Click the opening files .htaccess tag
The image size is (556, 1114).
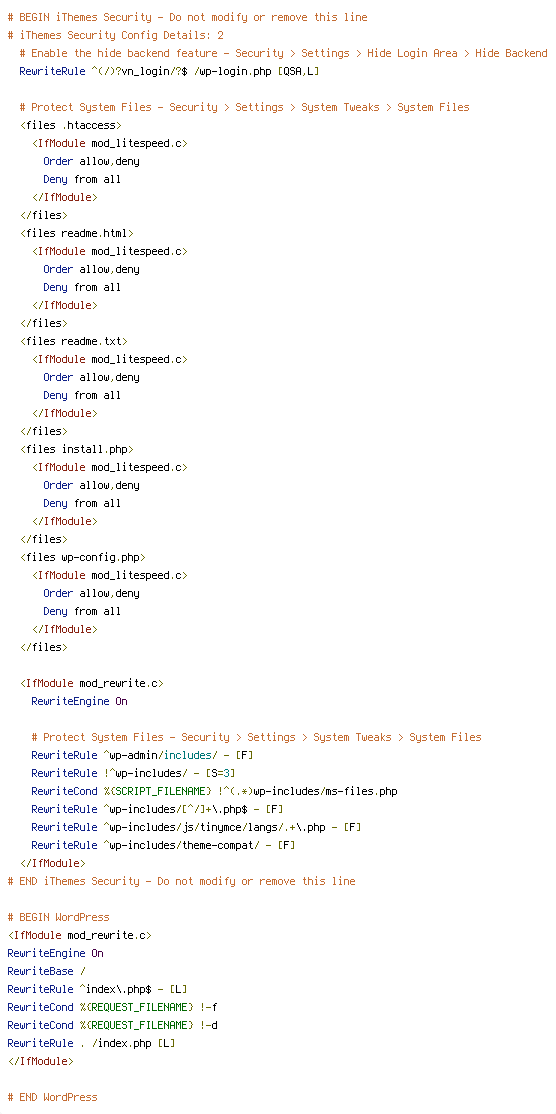tap(70, 125)
